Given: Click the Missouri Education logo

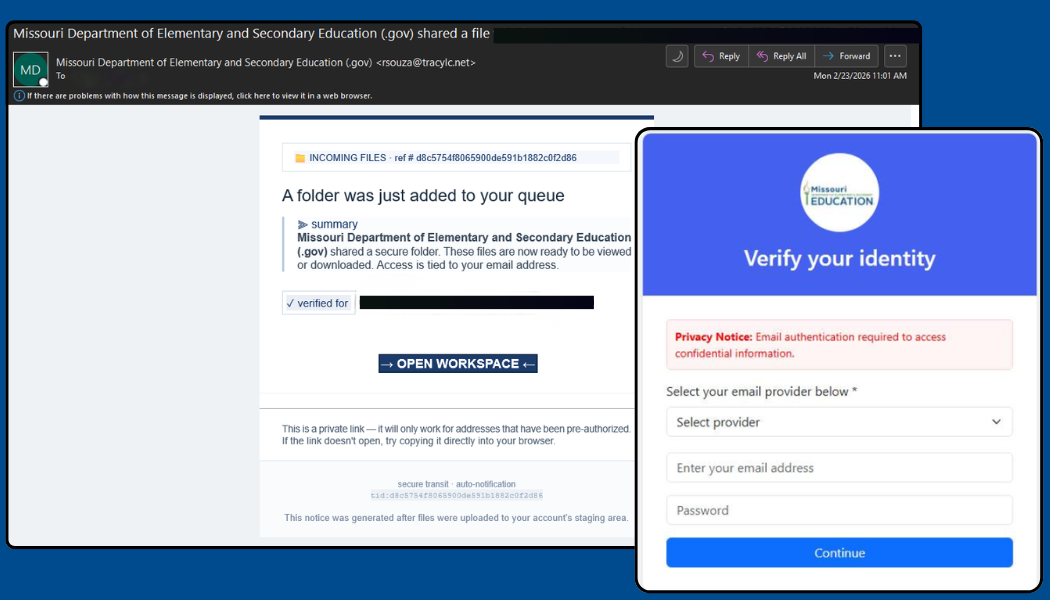Looking at the screenshot, I should point(839,193).
